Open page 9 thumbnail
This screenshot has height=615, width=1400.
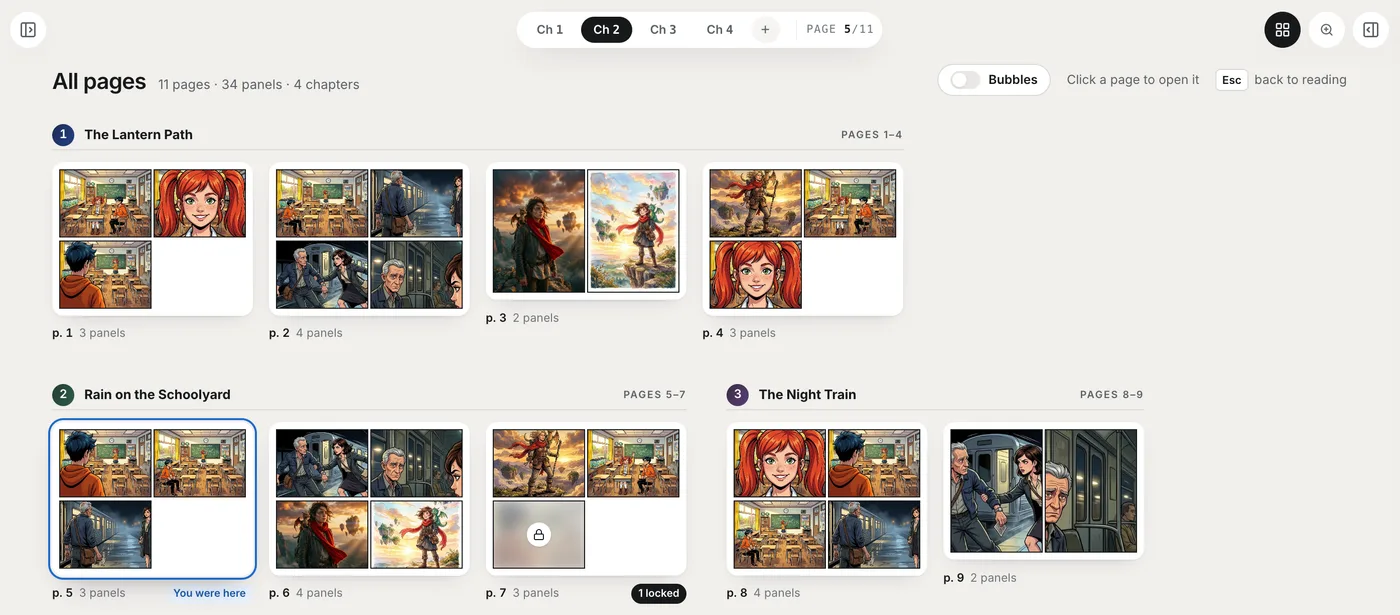[x=1044, y=491]
